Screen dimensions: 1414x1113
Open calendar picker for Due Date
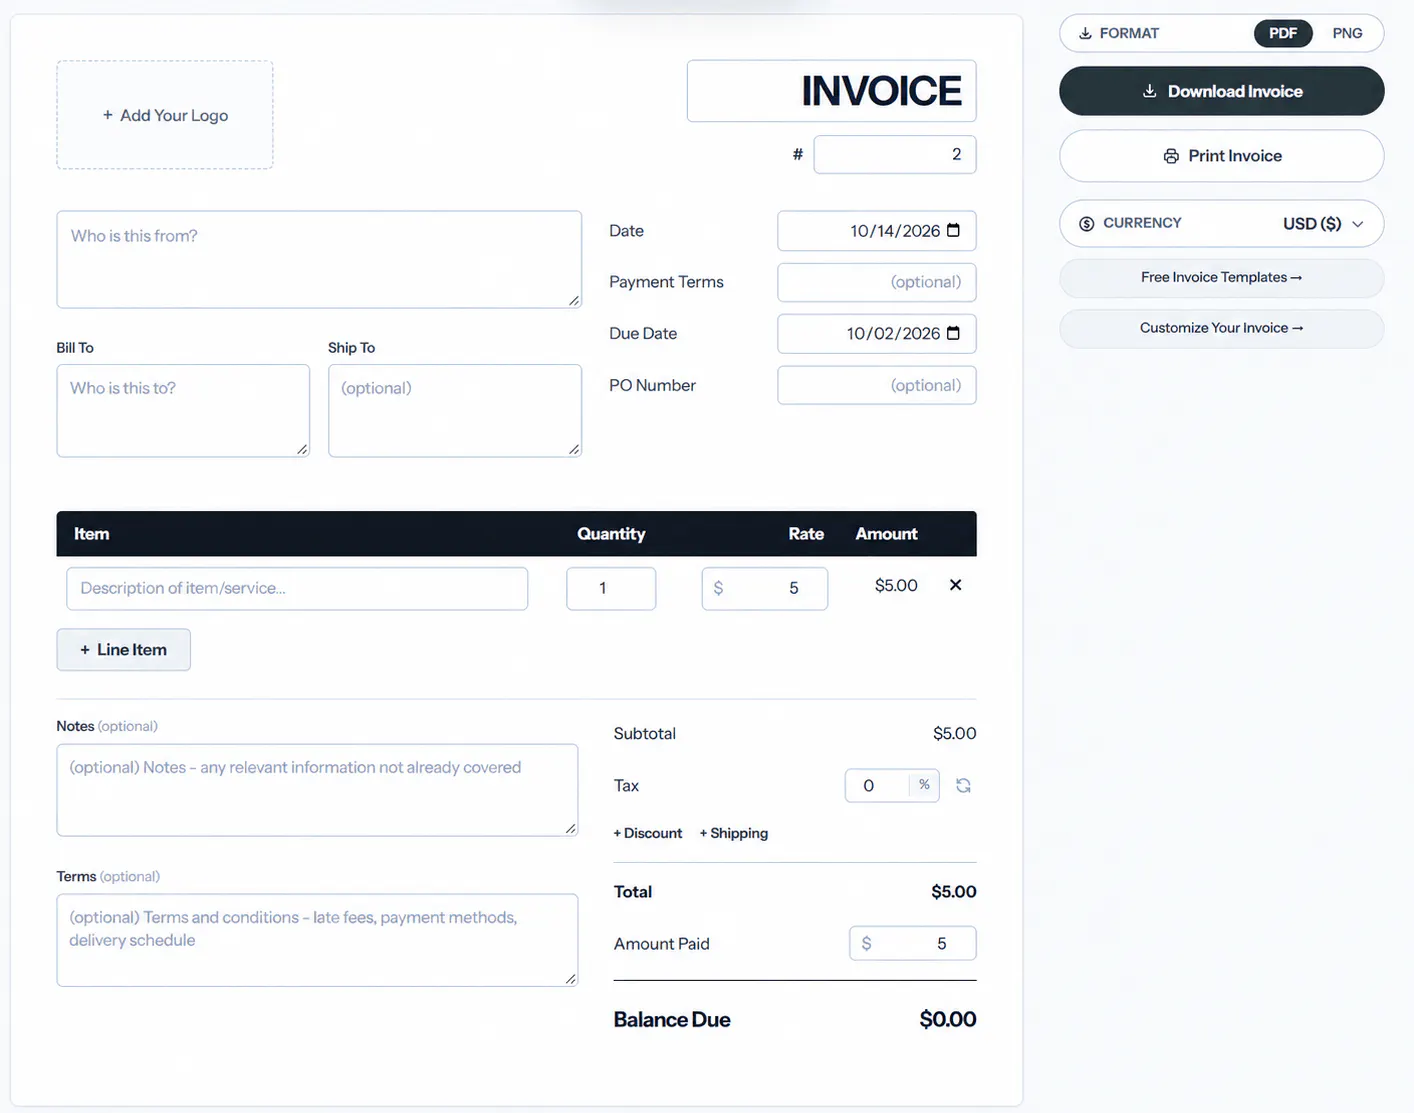[x=953, y=333]
